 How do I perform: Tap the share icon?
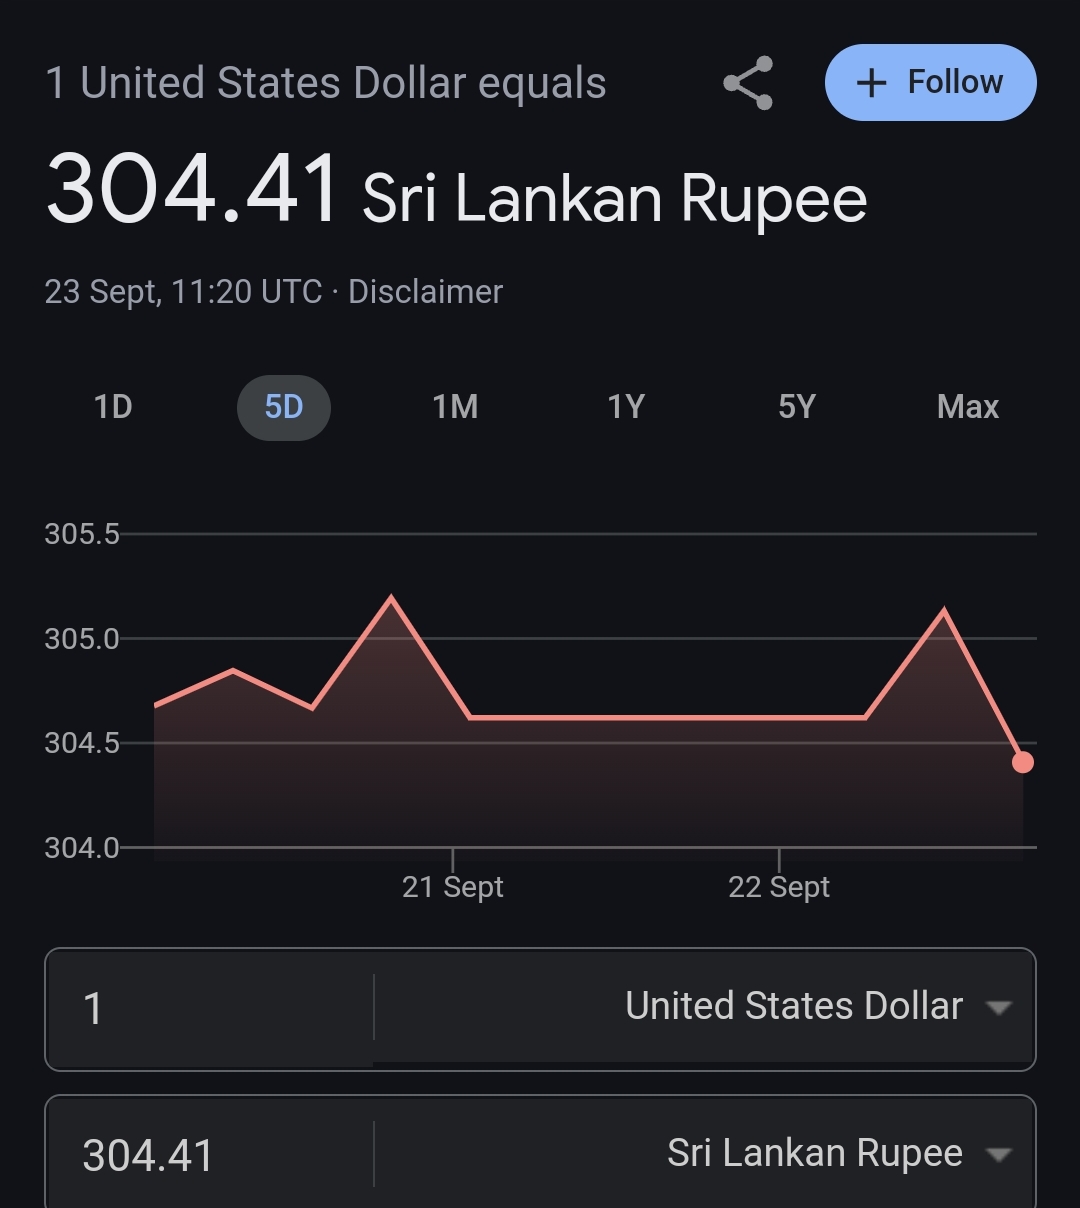[x=748, y=83]
